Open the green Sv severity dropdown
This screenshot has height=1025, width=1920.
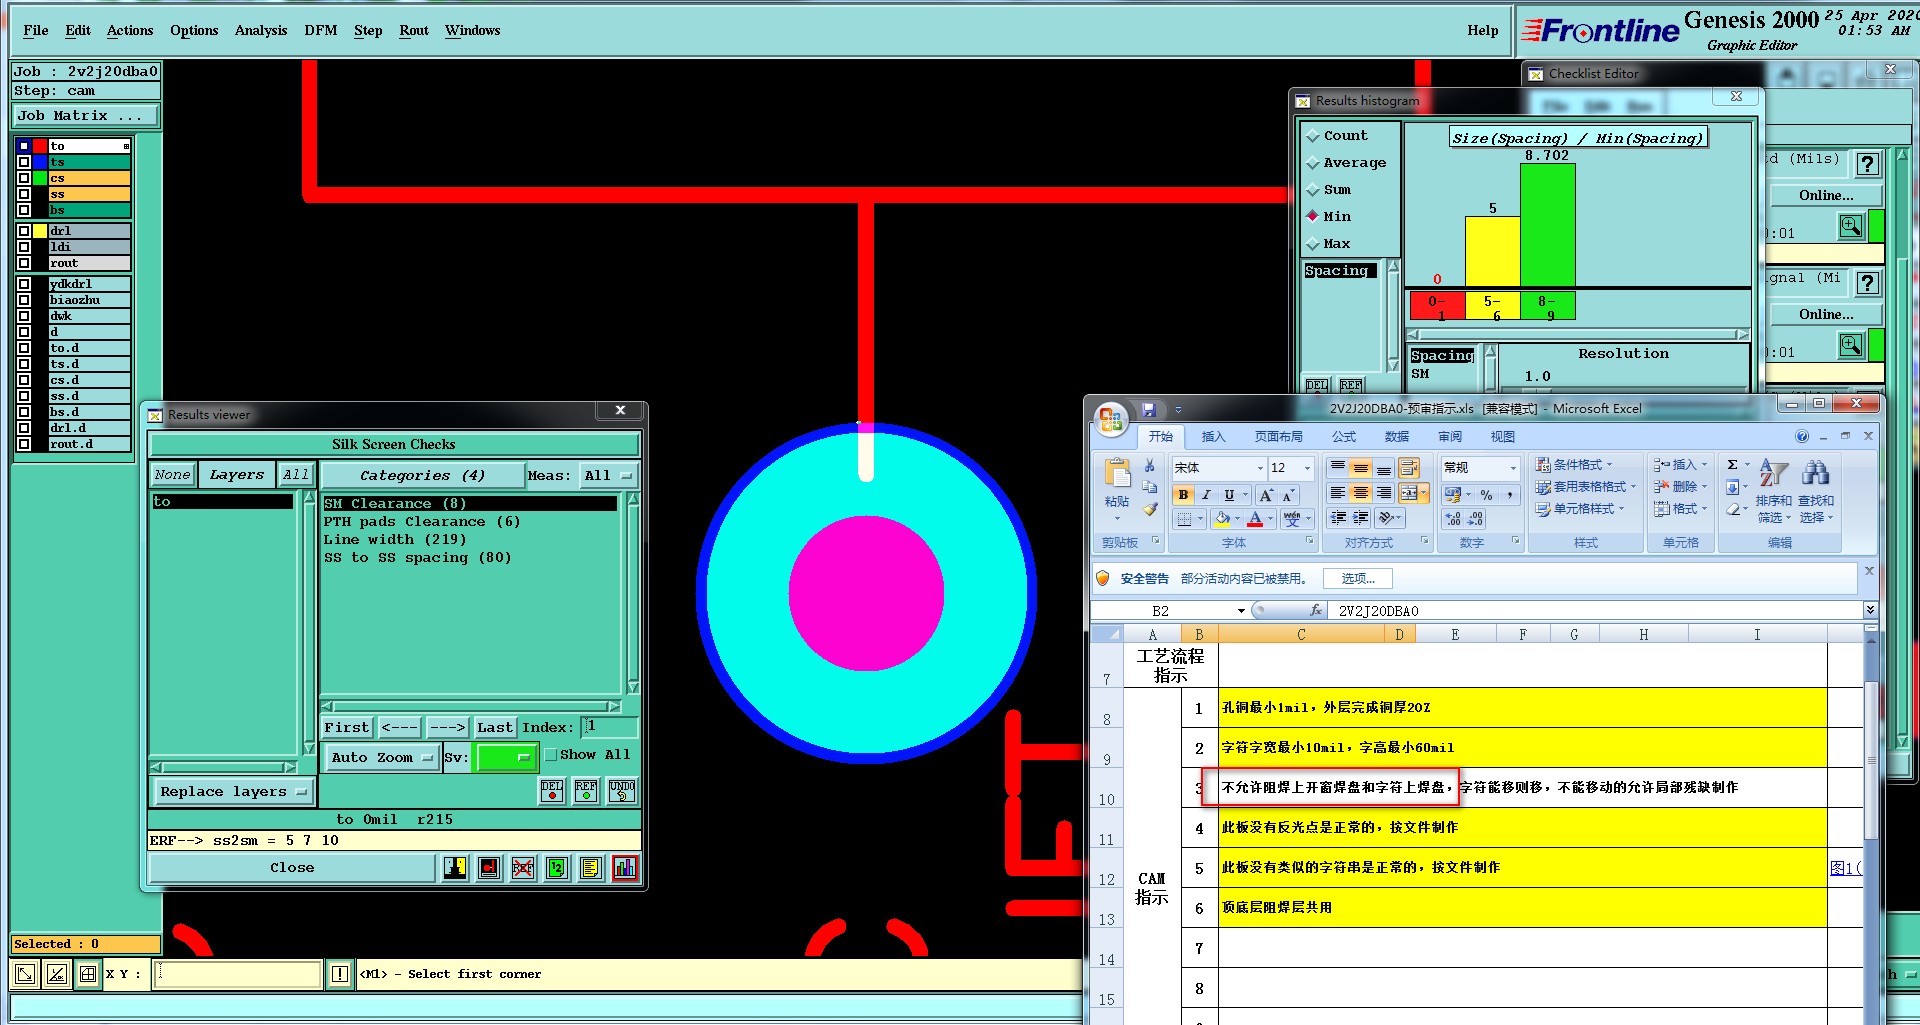pos(507,758)
